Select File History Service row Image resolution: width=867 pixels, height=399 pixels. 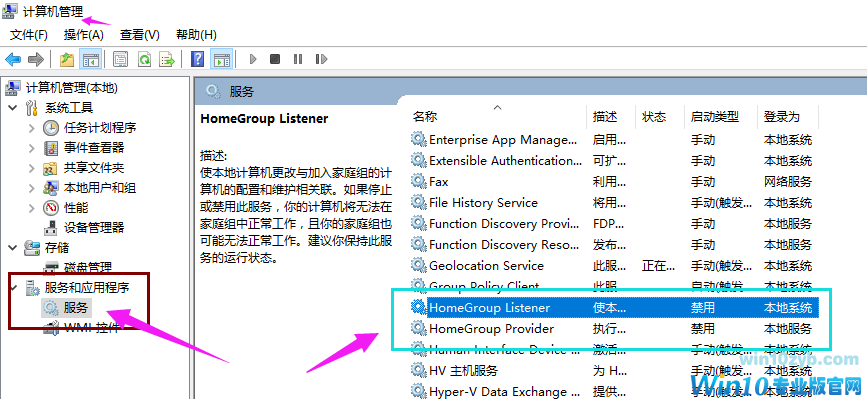tap(614, 203)
